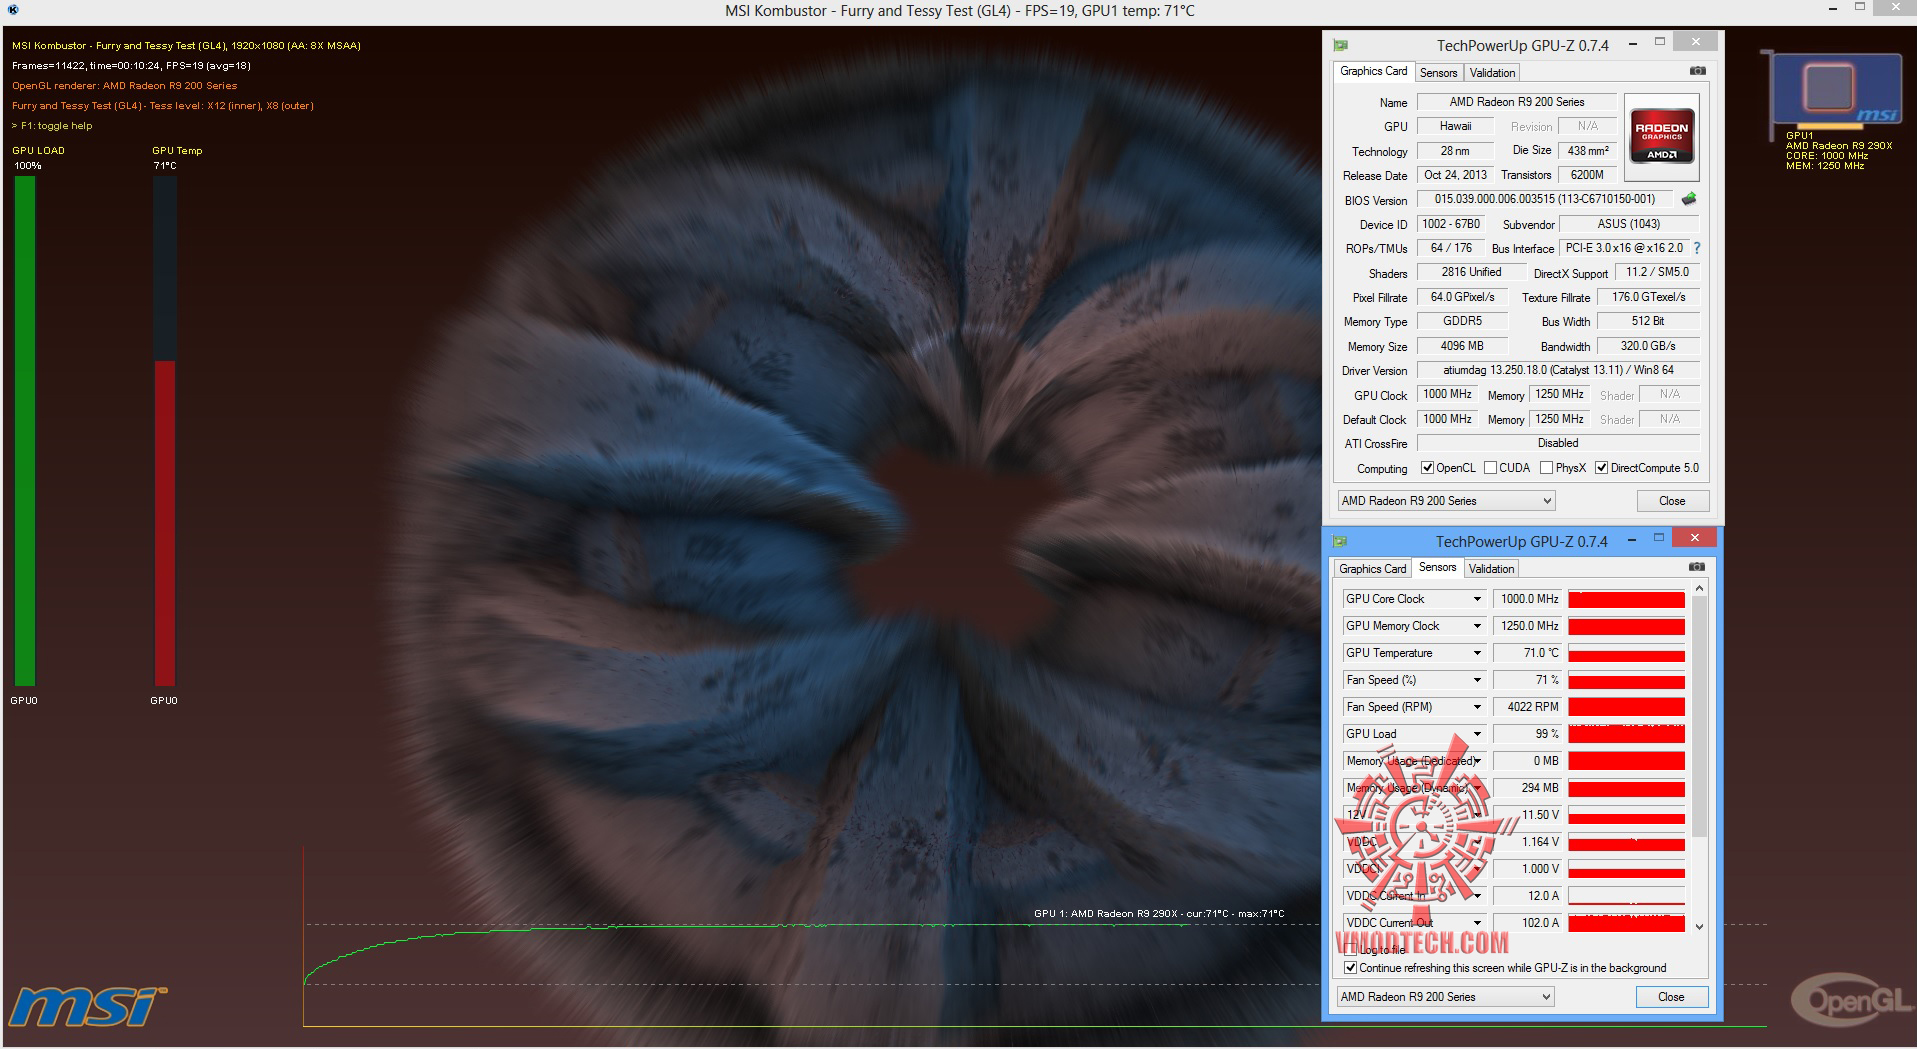
Task: Click the '102.0 A' VDDC current value
Action: coord(1527,923)
